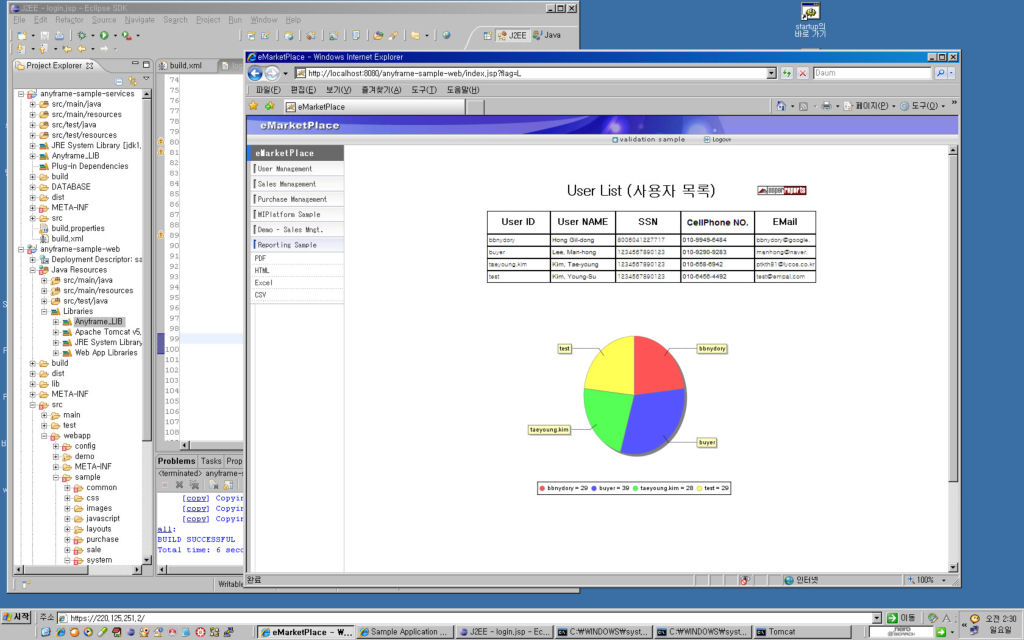Click the Logout link
Image resolution: width=1024 pixels, height=640 pixels.
coord(718,140)
